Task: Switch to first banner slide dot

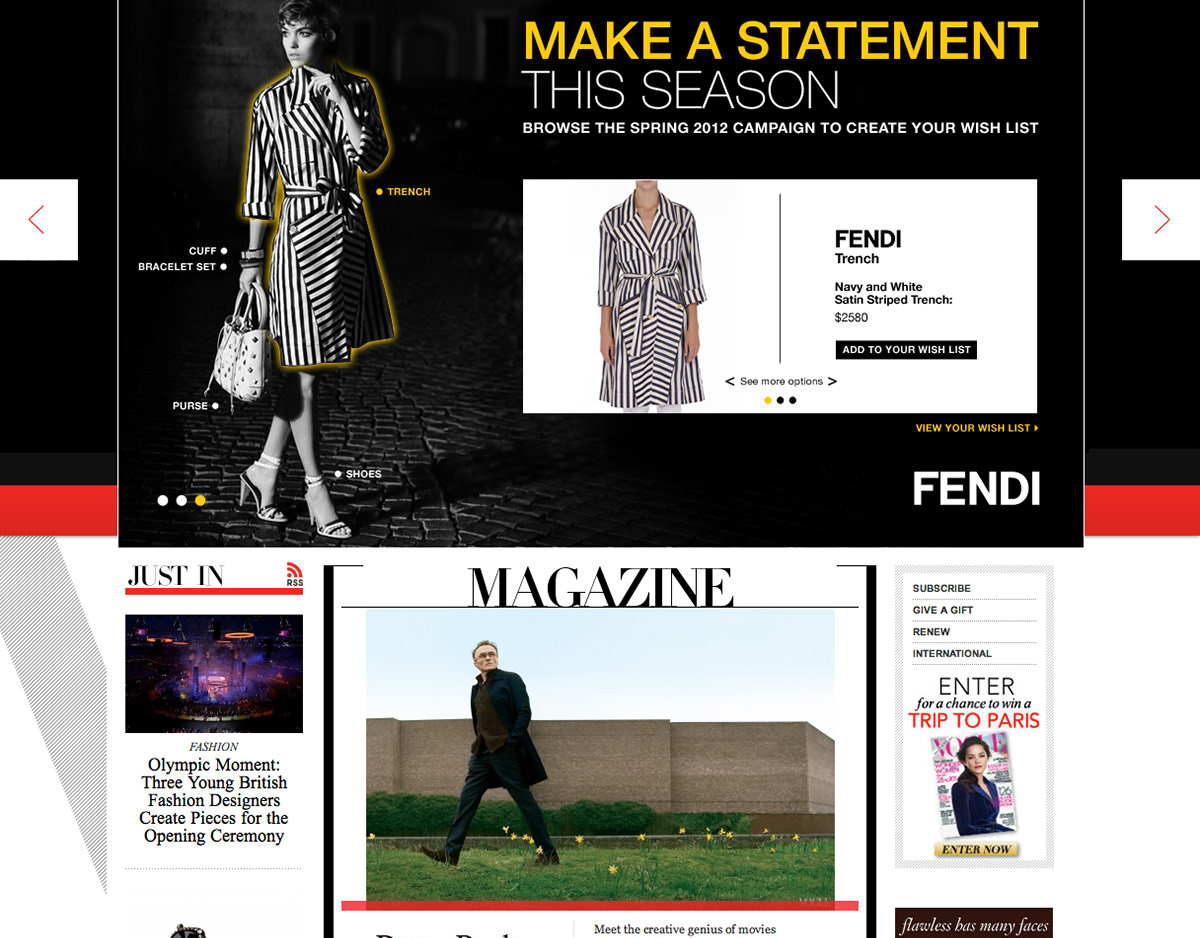Action: [163, 500]
